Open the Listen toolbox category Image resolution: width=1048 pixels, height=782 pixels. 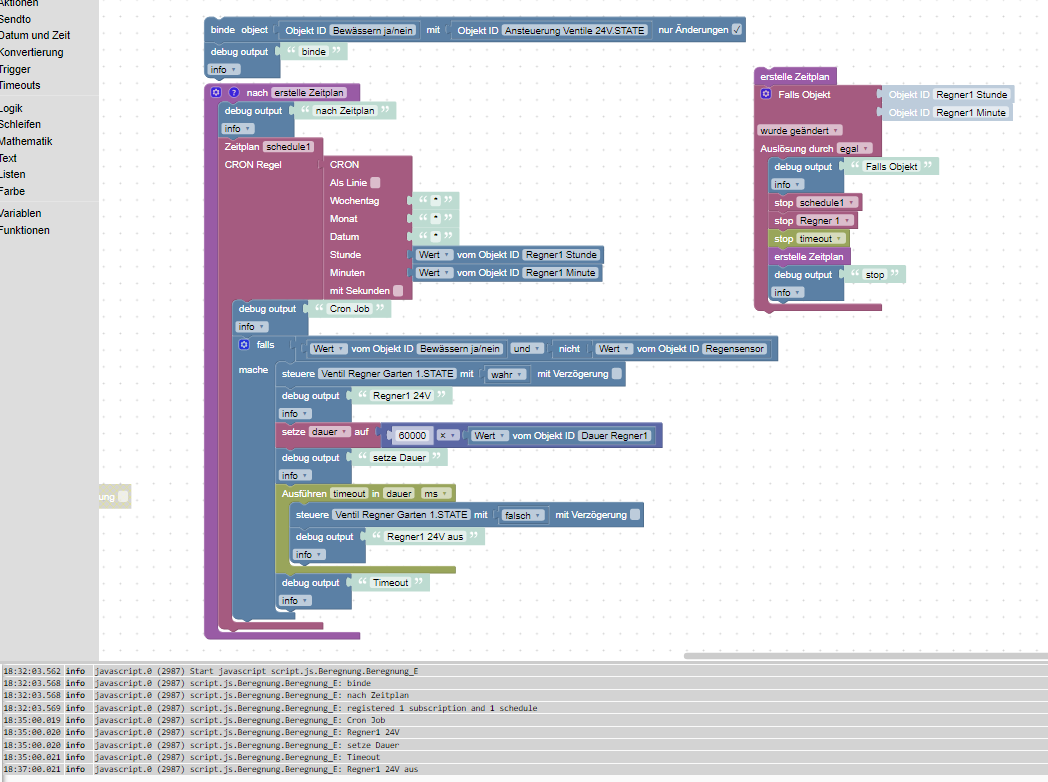(13, 174)
